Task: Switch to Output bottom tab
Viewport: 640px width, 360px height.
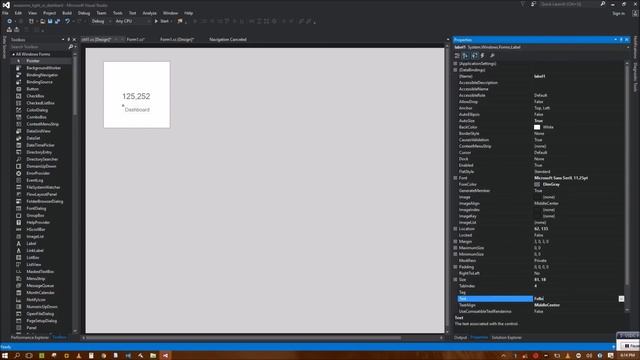Action: 460,338
